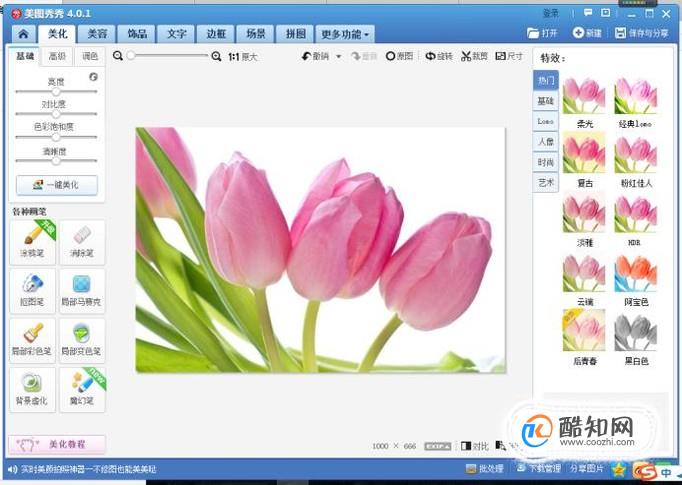Toggle the 对比 compare view

tap(475, 446)
